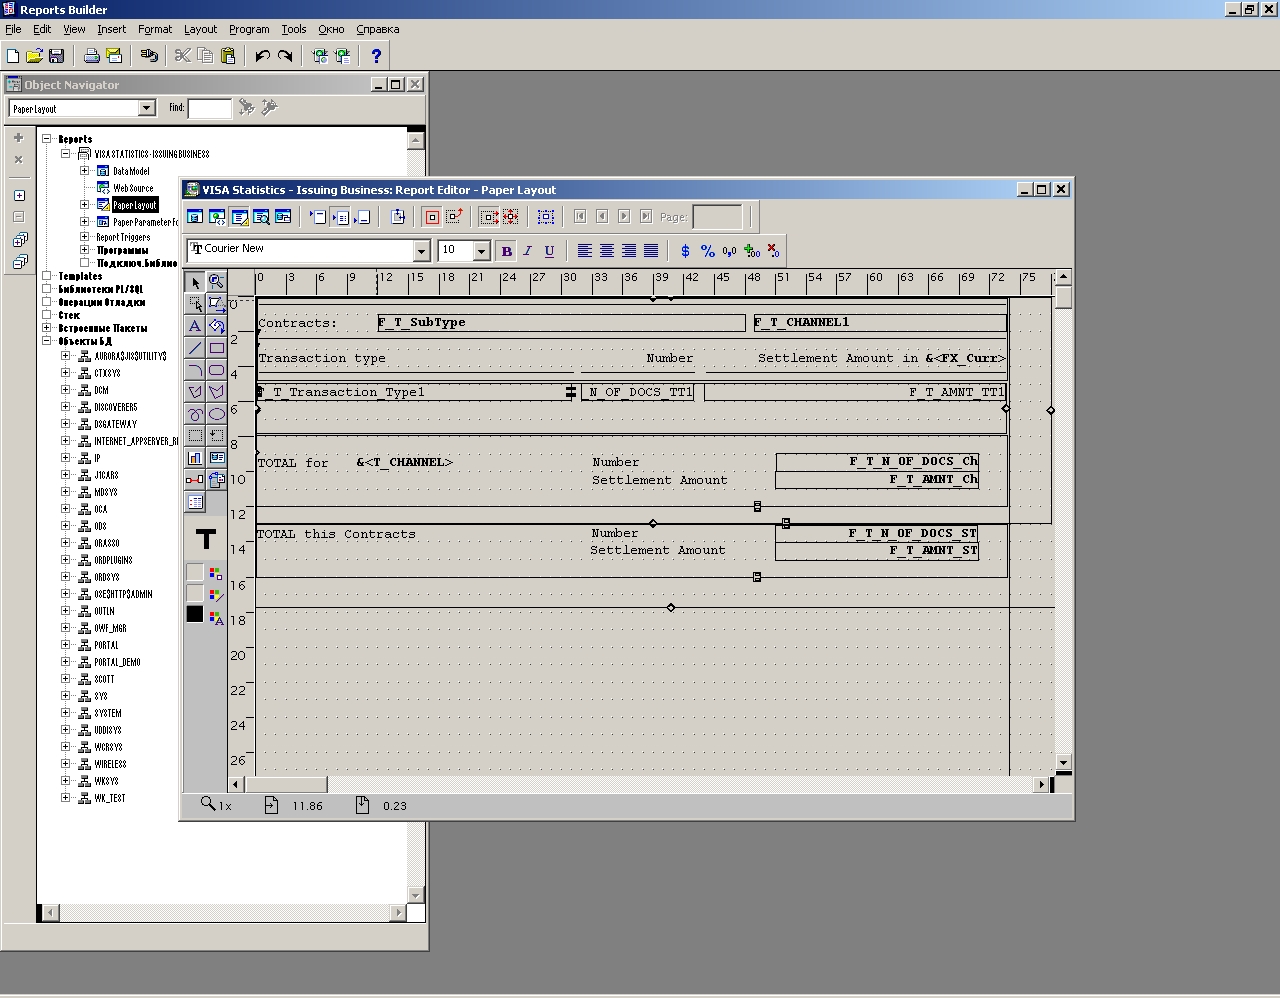
Task: Toggle Italic formatting button
Action: [x=527, y=251]
